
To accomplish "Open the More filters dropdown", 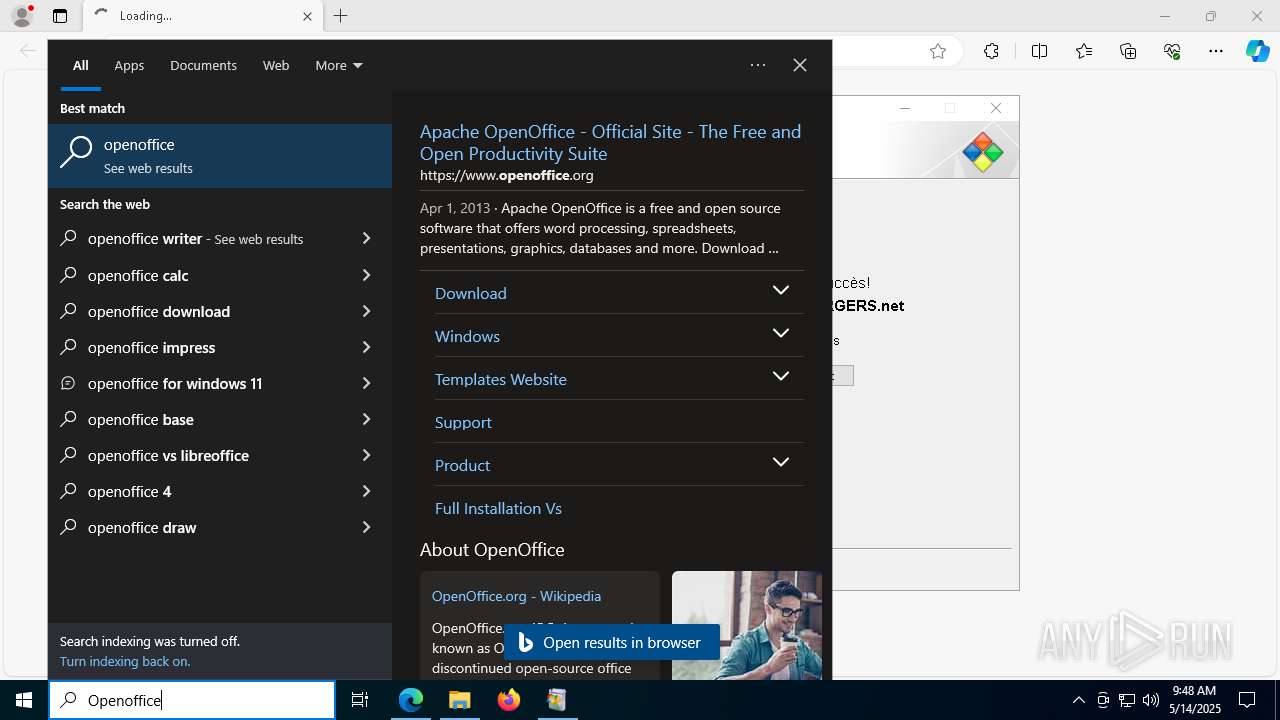I will pos(339,65).
